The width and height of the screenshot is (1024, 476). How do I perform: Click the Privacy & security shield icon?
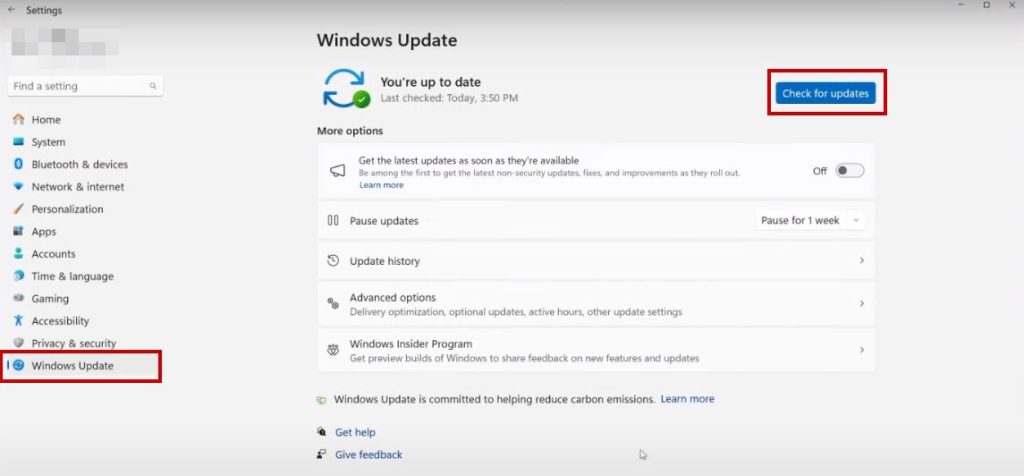point(18,343)
